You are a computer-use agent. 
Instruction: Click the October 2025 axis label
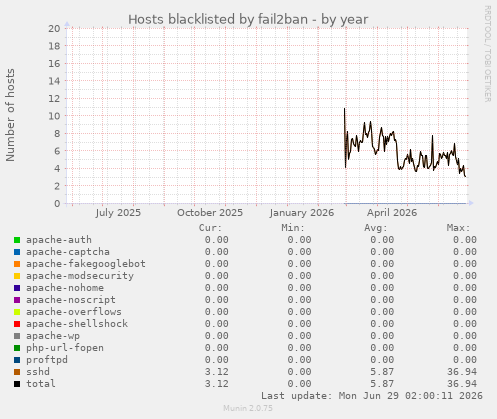(210, 213)
